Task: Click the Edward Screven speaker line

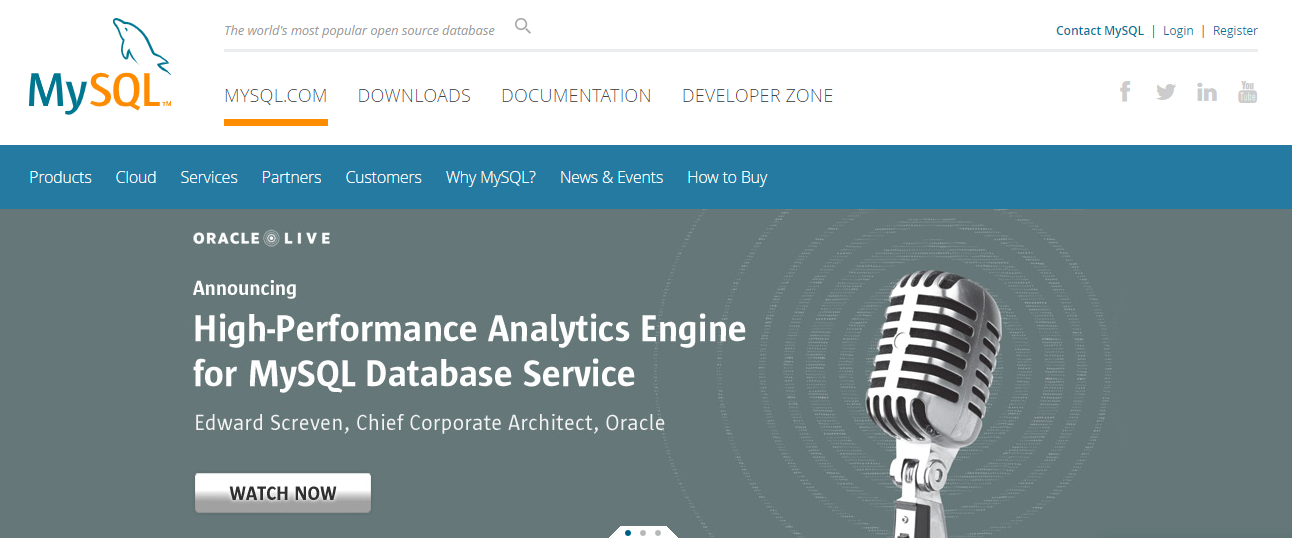Action: pyautogui.click(x=430, y=423)
